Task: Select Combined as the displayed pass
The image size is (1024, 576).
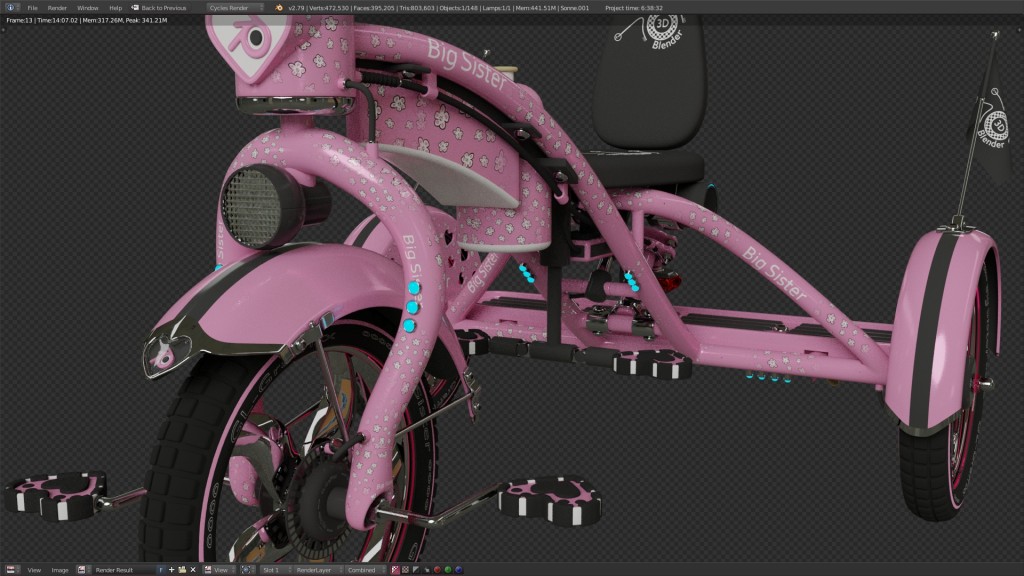Action: pyautogui.click(x=364, y=568)
